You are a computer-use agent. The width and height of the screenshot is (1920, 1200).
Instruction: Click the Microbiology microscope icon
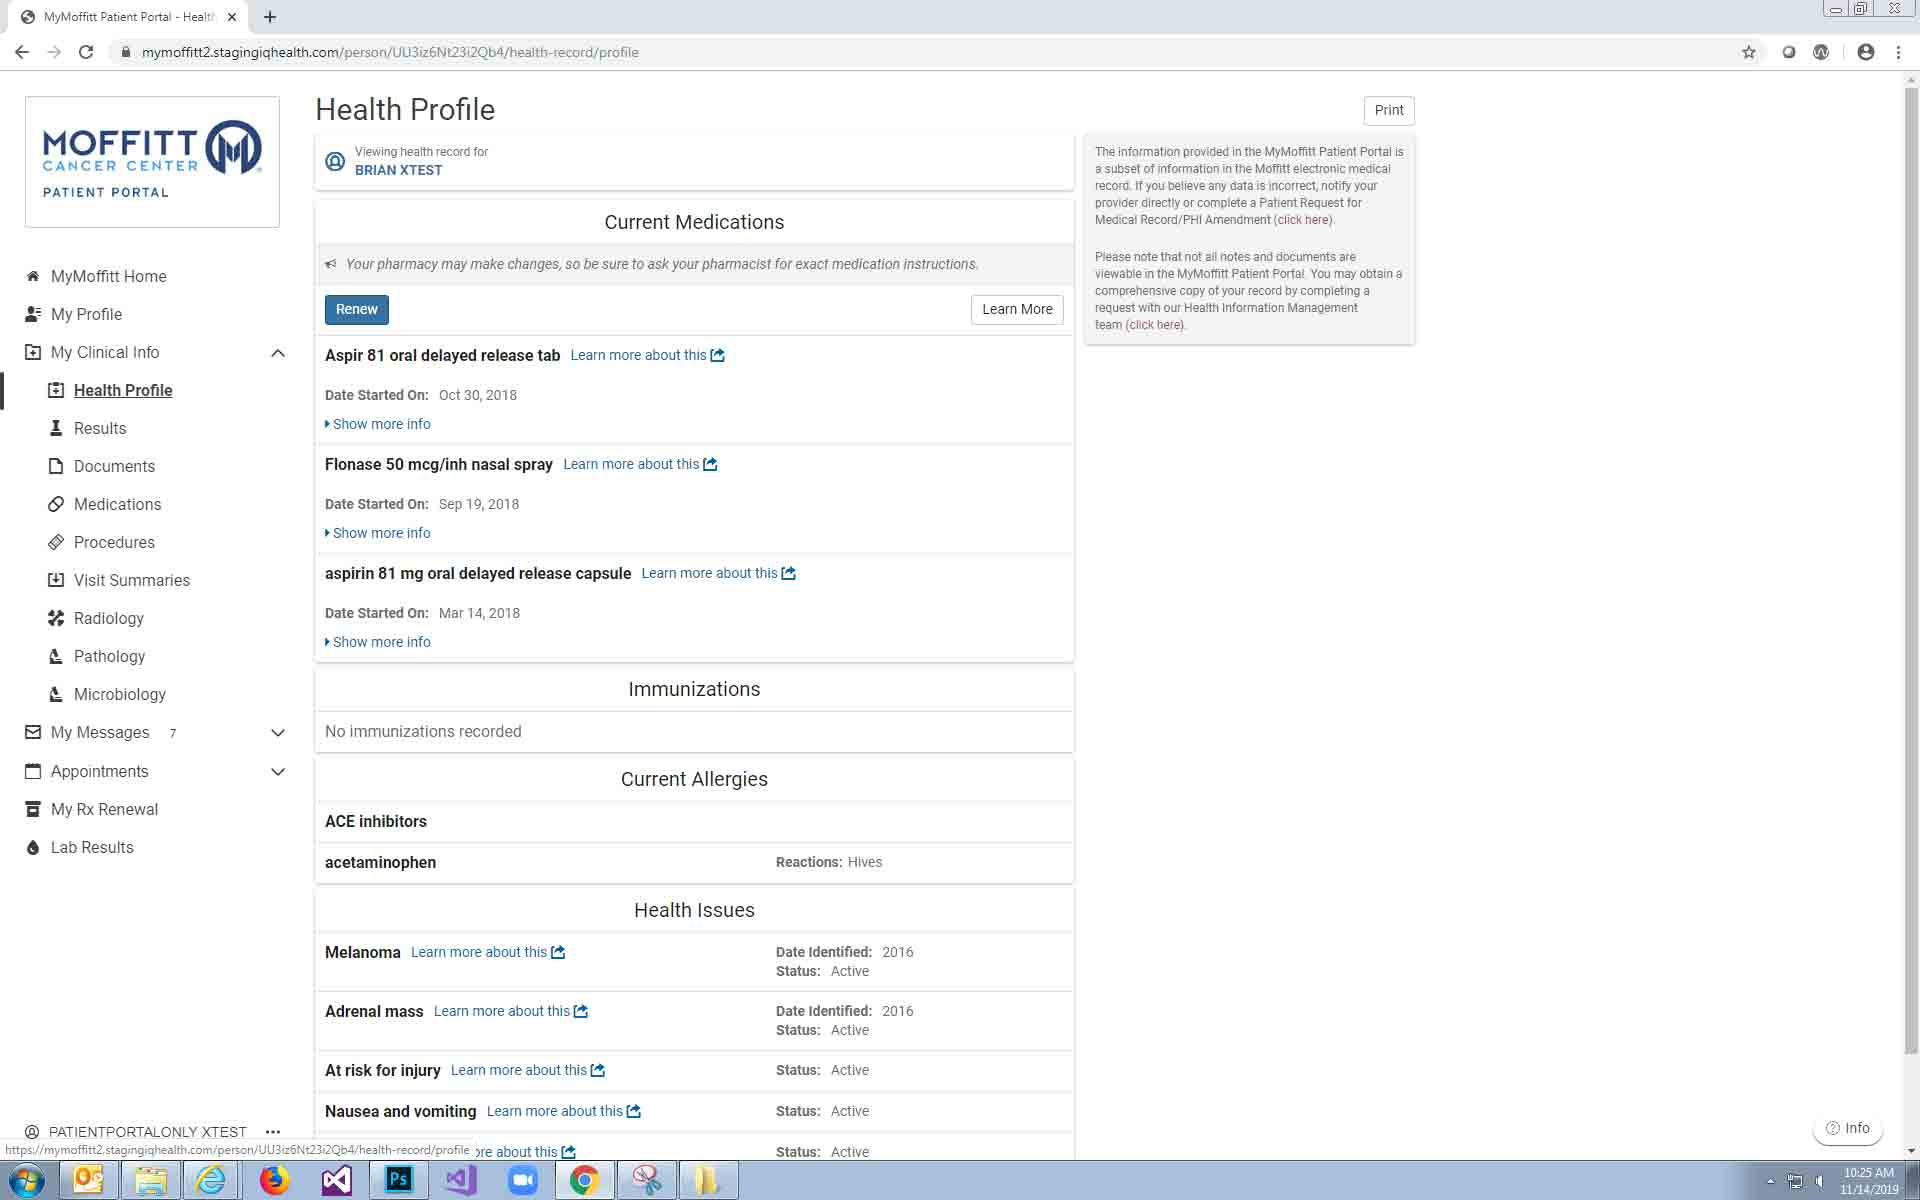56,694
